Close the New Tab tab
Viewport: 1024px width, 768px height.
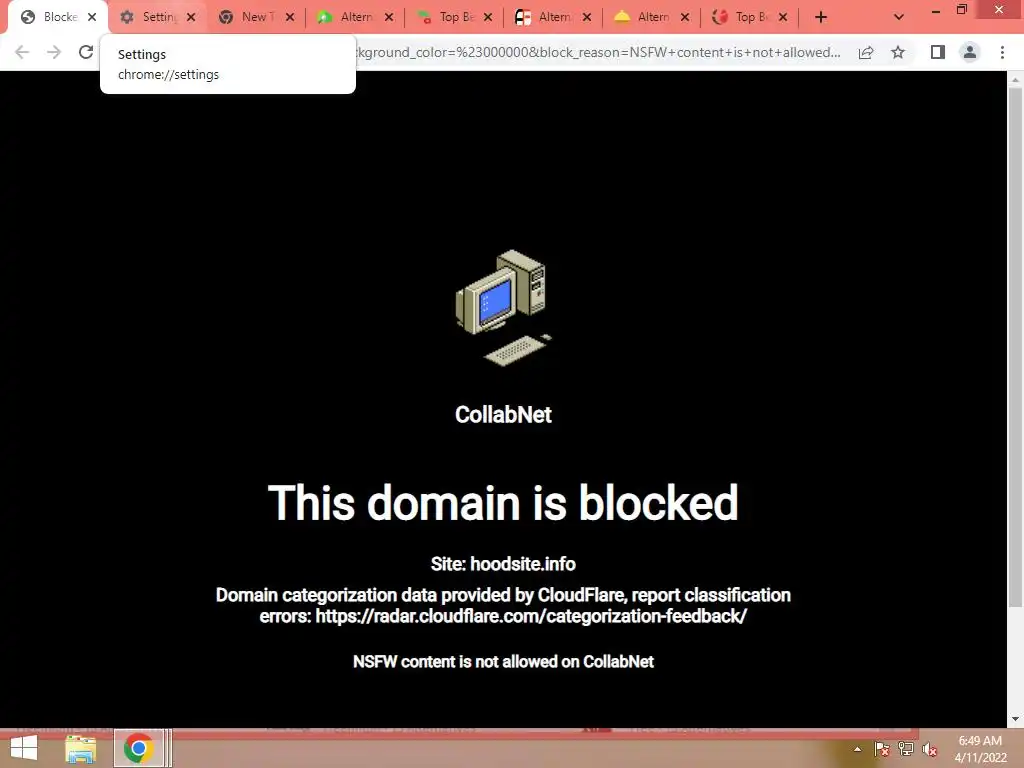[x=290, y=18]
